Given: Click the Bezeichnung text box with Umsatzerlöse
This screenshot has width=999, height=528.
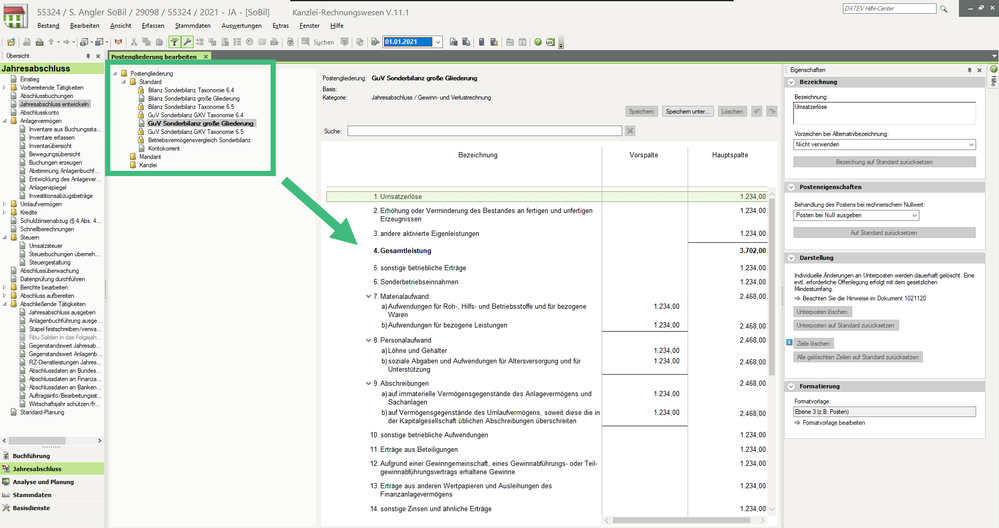Looking at the screenshot, I should point(884,113).
